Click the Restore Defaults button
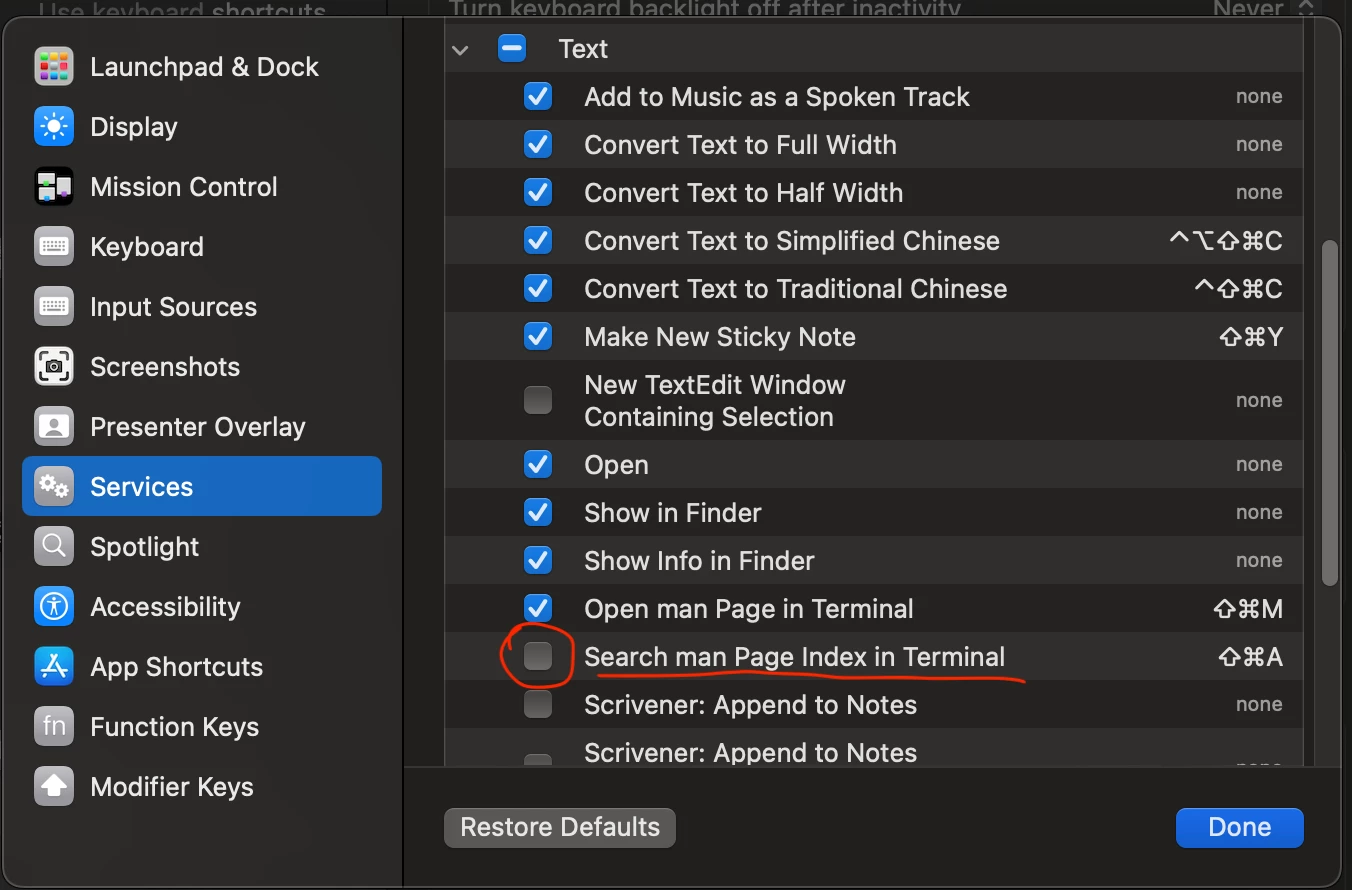Screen dimensions: 1352x890 click(560, 828)
